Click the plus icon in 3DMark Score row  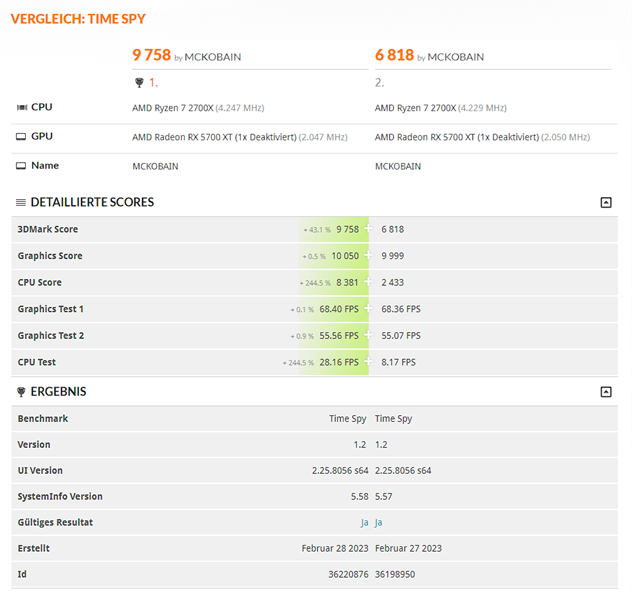(368, 229)
